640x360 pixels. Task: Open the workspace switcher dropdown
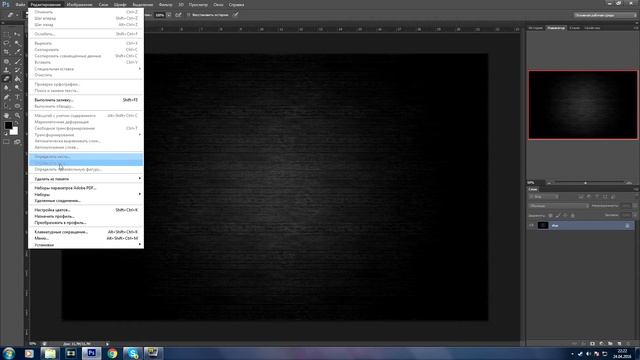click(605, 15)
